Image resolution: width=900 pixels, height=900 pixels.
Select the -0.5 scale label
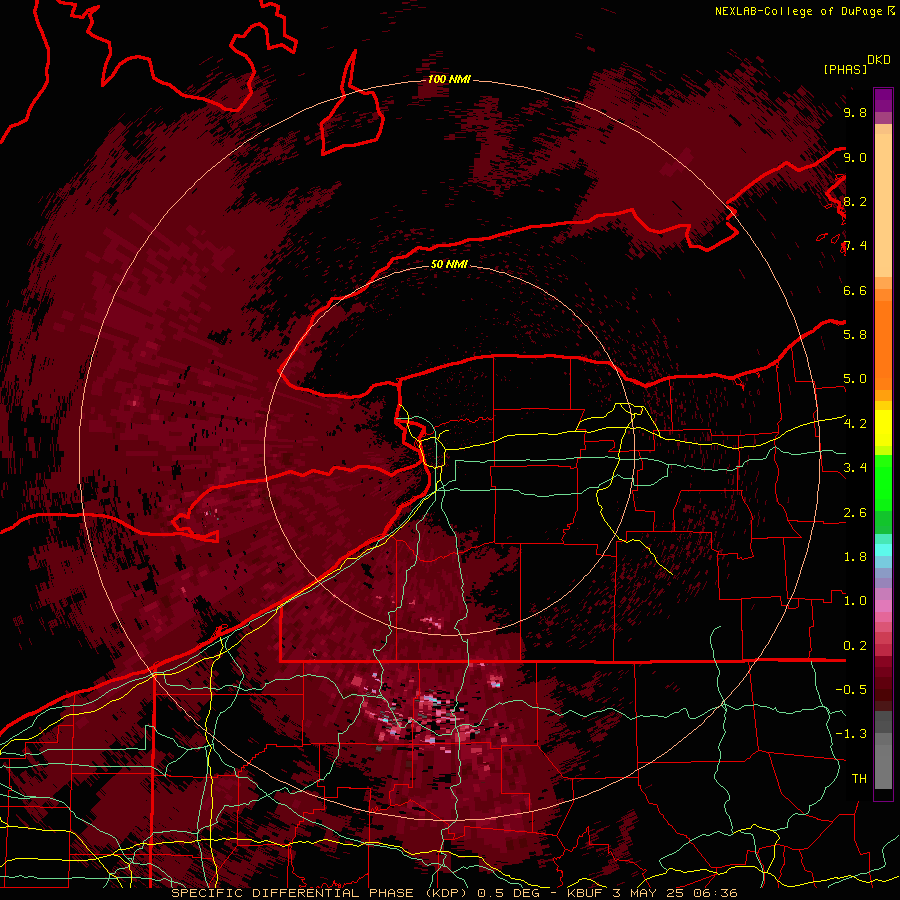[x=851, y=689]
